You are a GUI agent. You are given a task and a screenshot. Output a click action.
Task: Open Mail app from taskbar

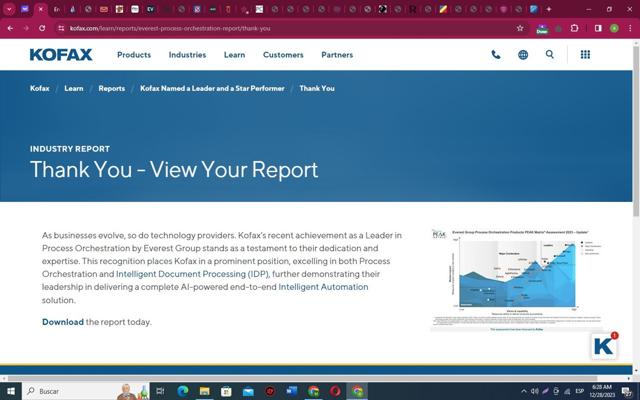coord(248,391)
